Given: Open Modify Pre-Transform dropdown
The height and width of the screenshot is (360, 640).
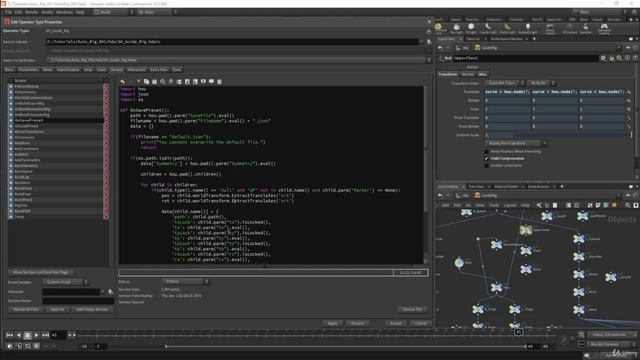Looking at the screenshot, I should [516, 143].
